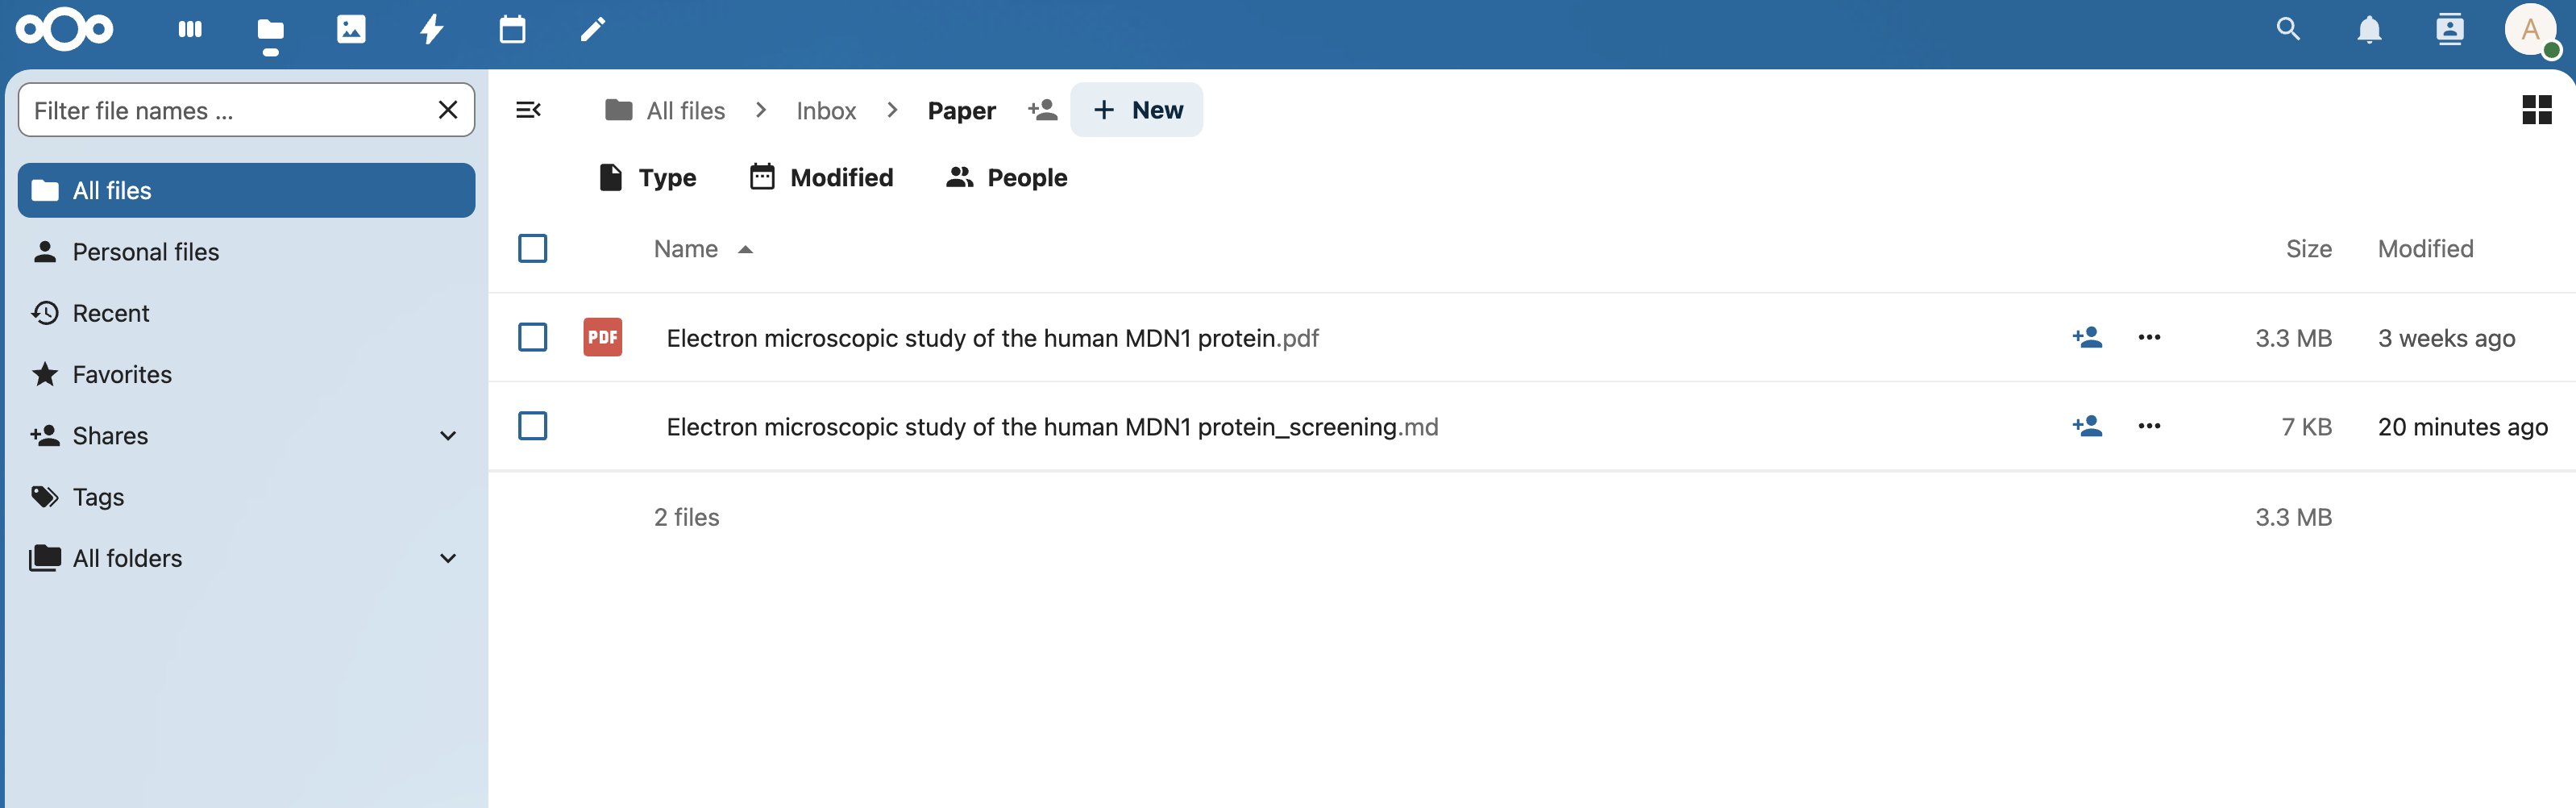Open the Modified filter dropdown
This screenshot has height=808, width=2576.
[x=821, y=177]
